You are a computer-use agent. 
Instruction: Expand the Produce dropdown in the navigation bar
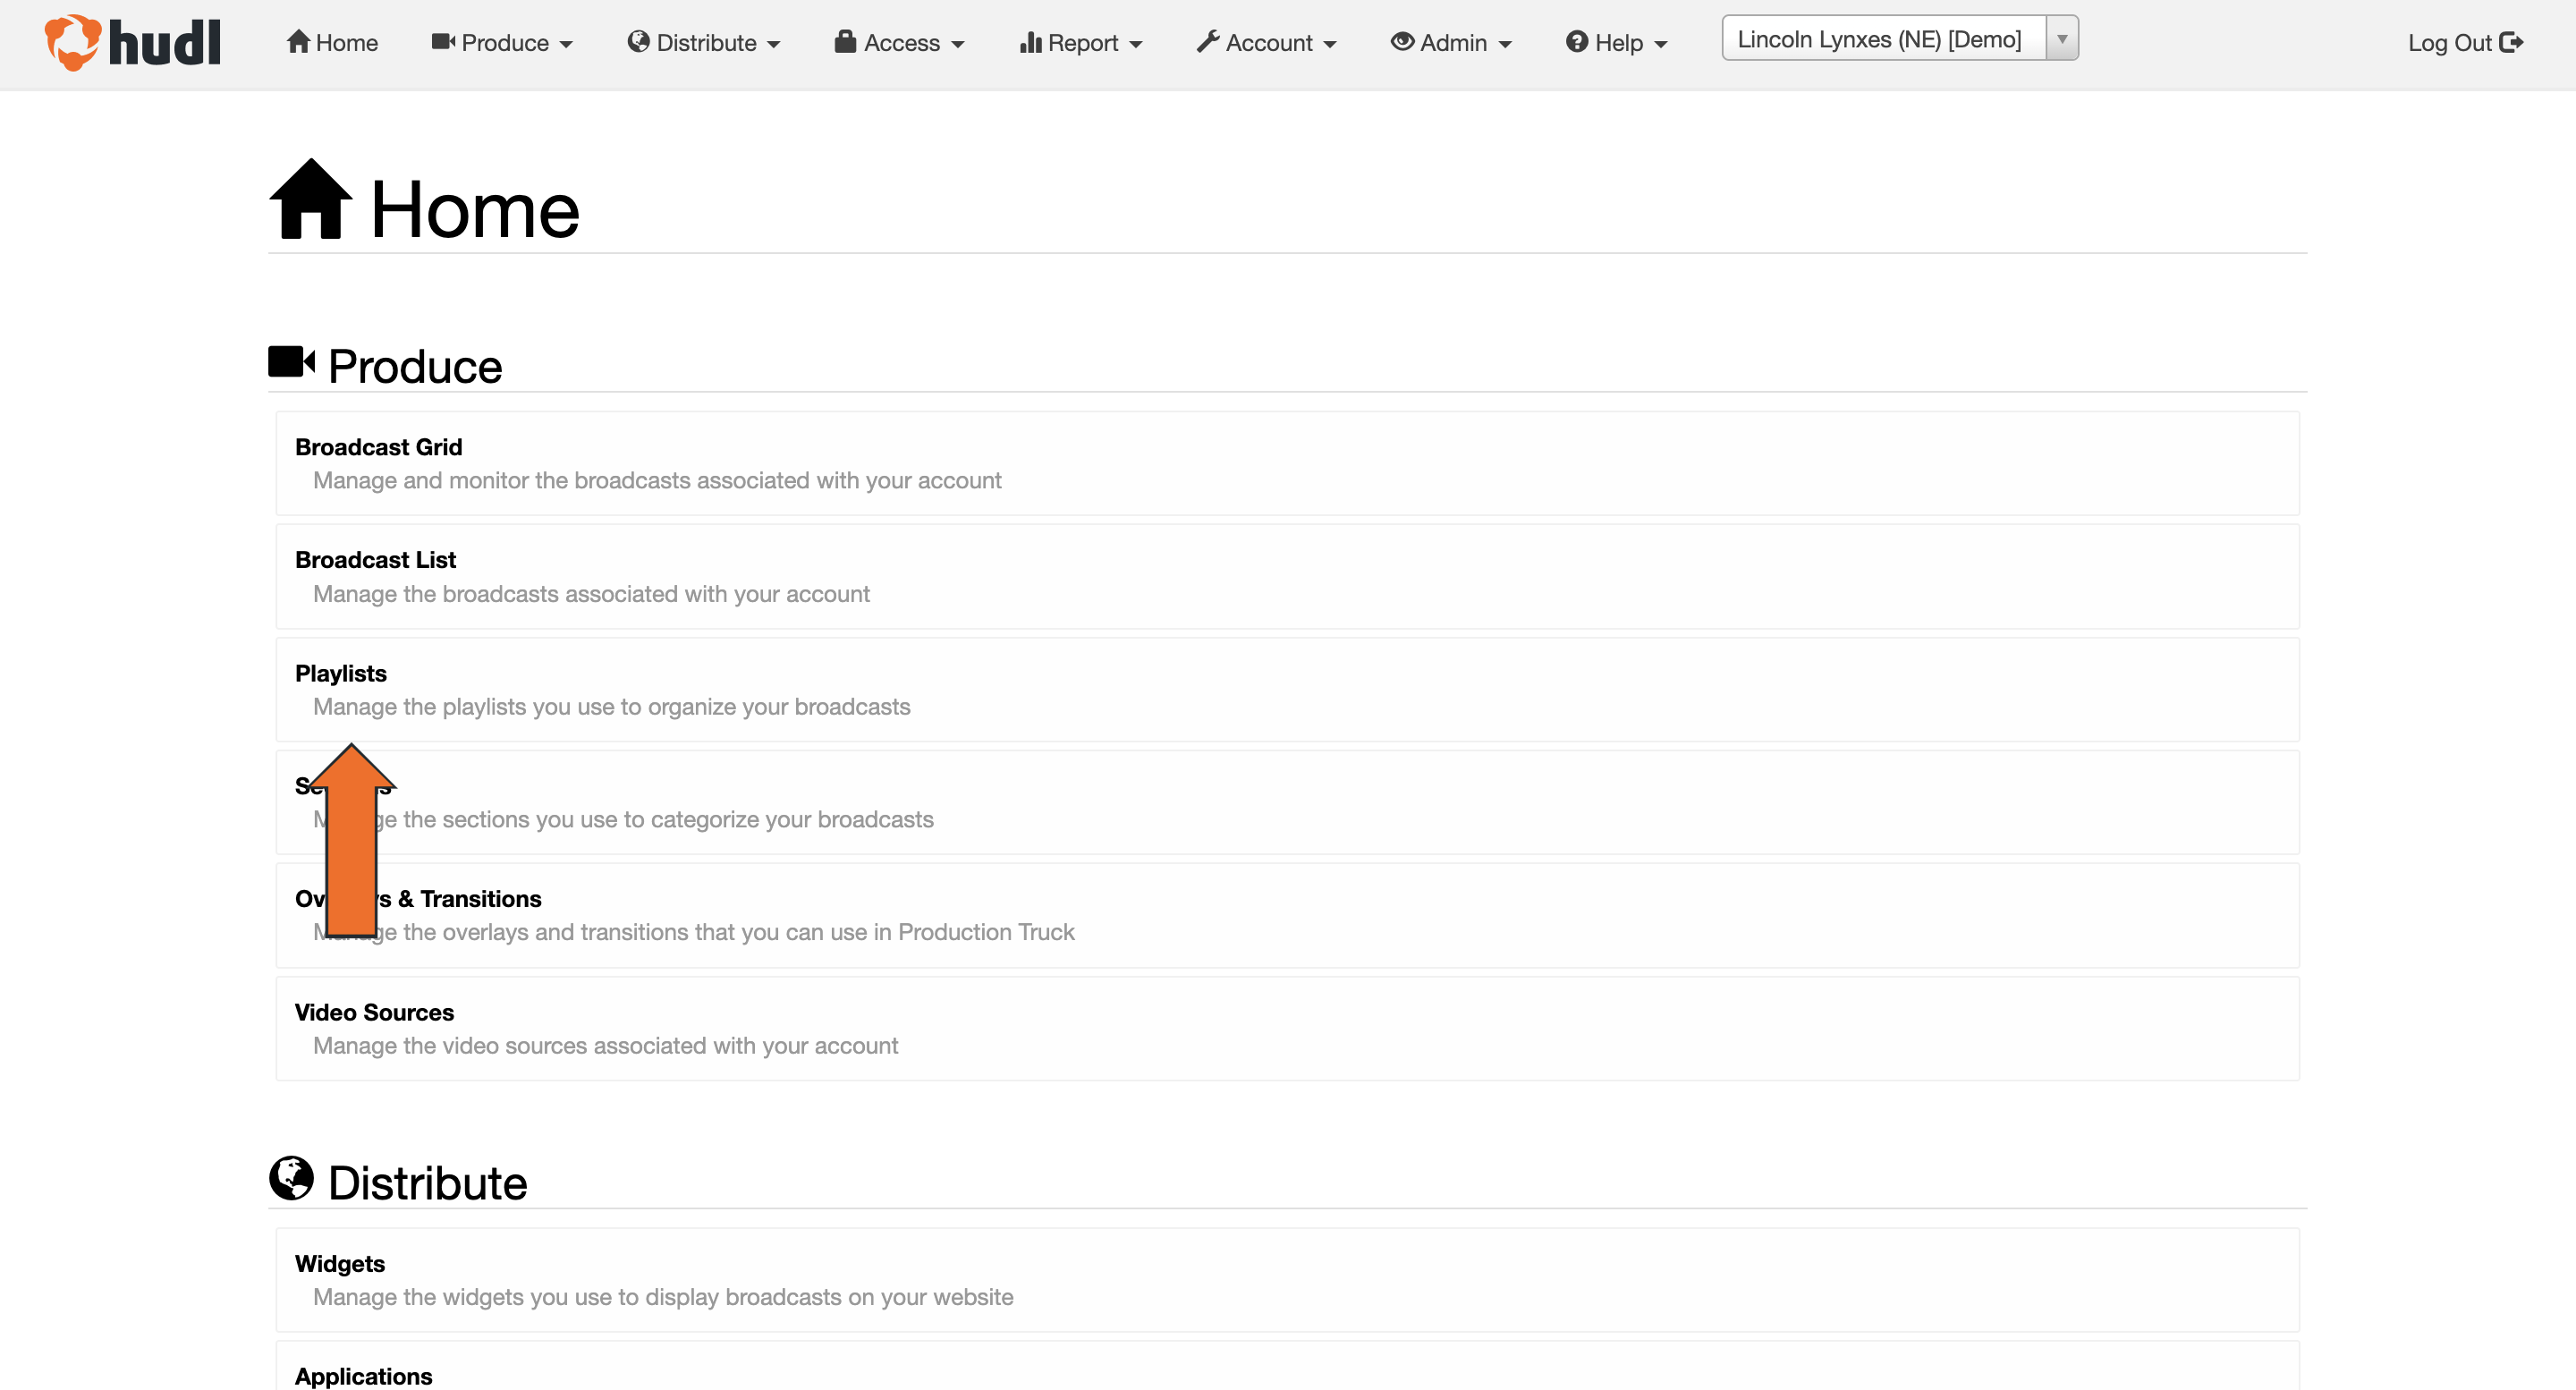(503, 42)
